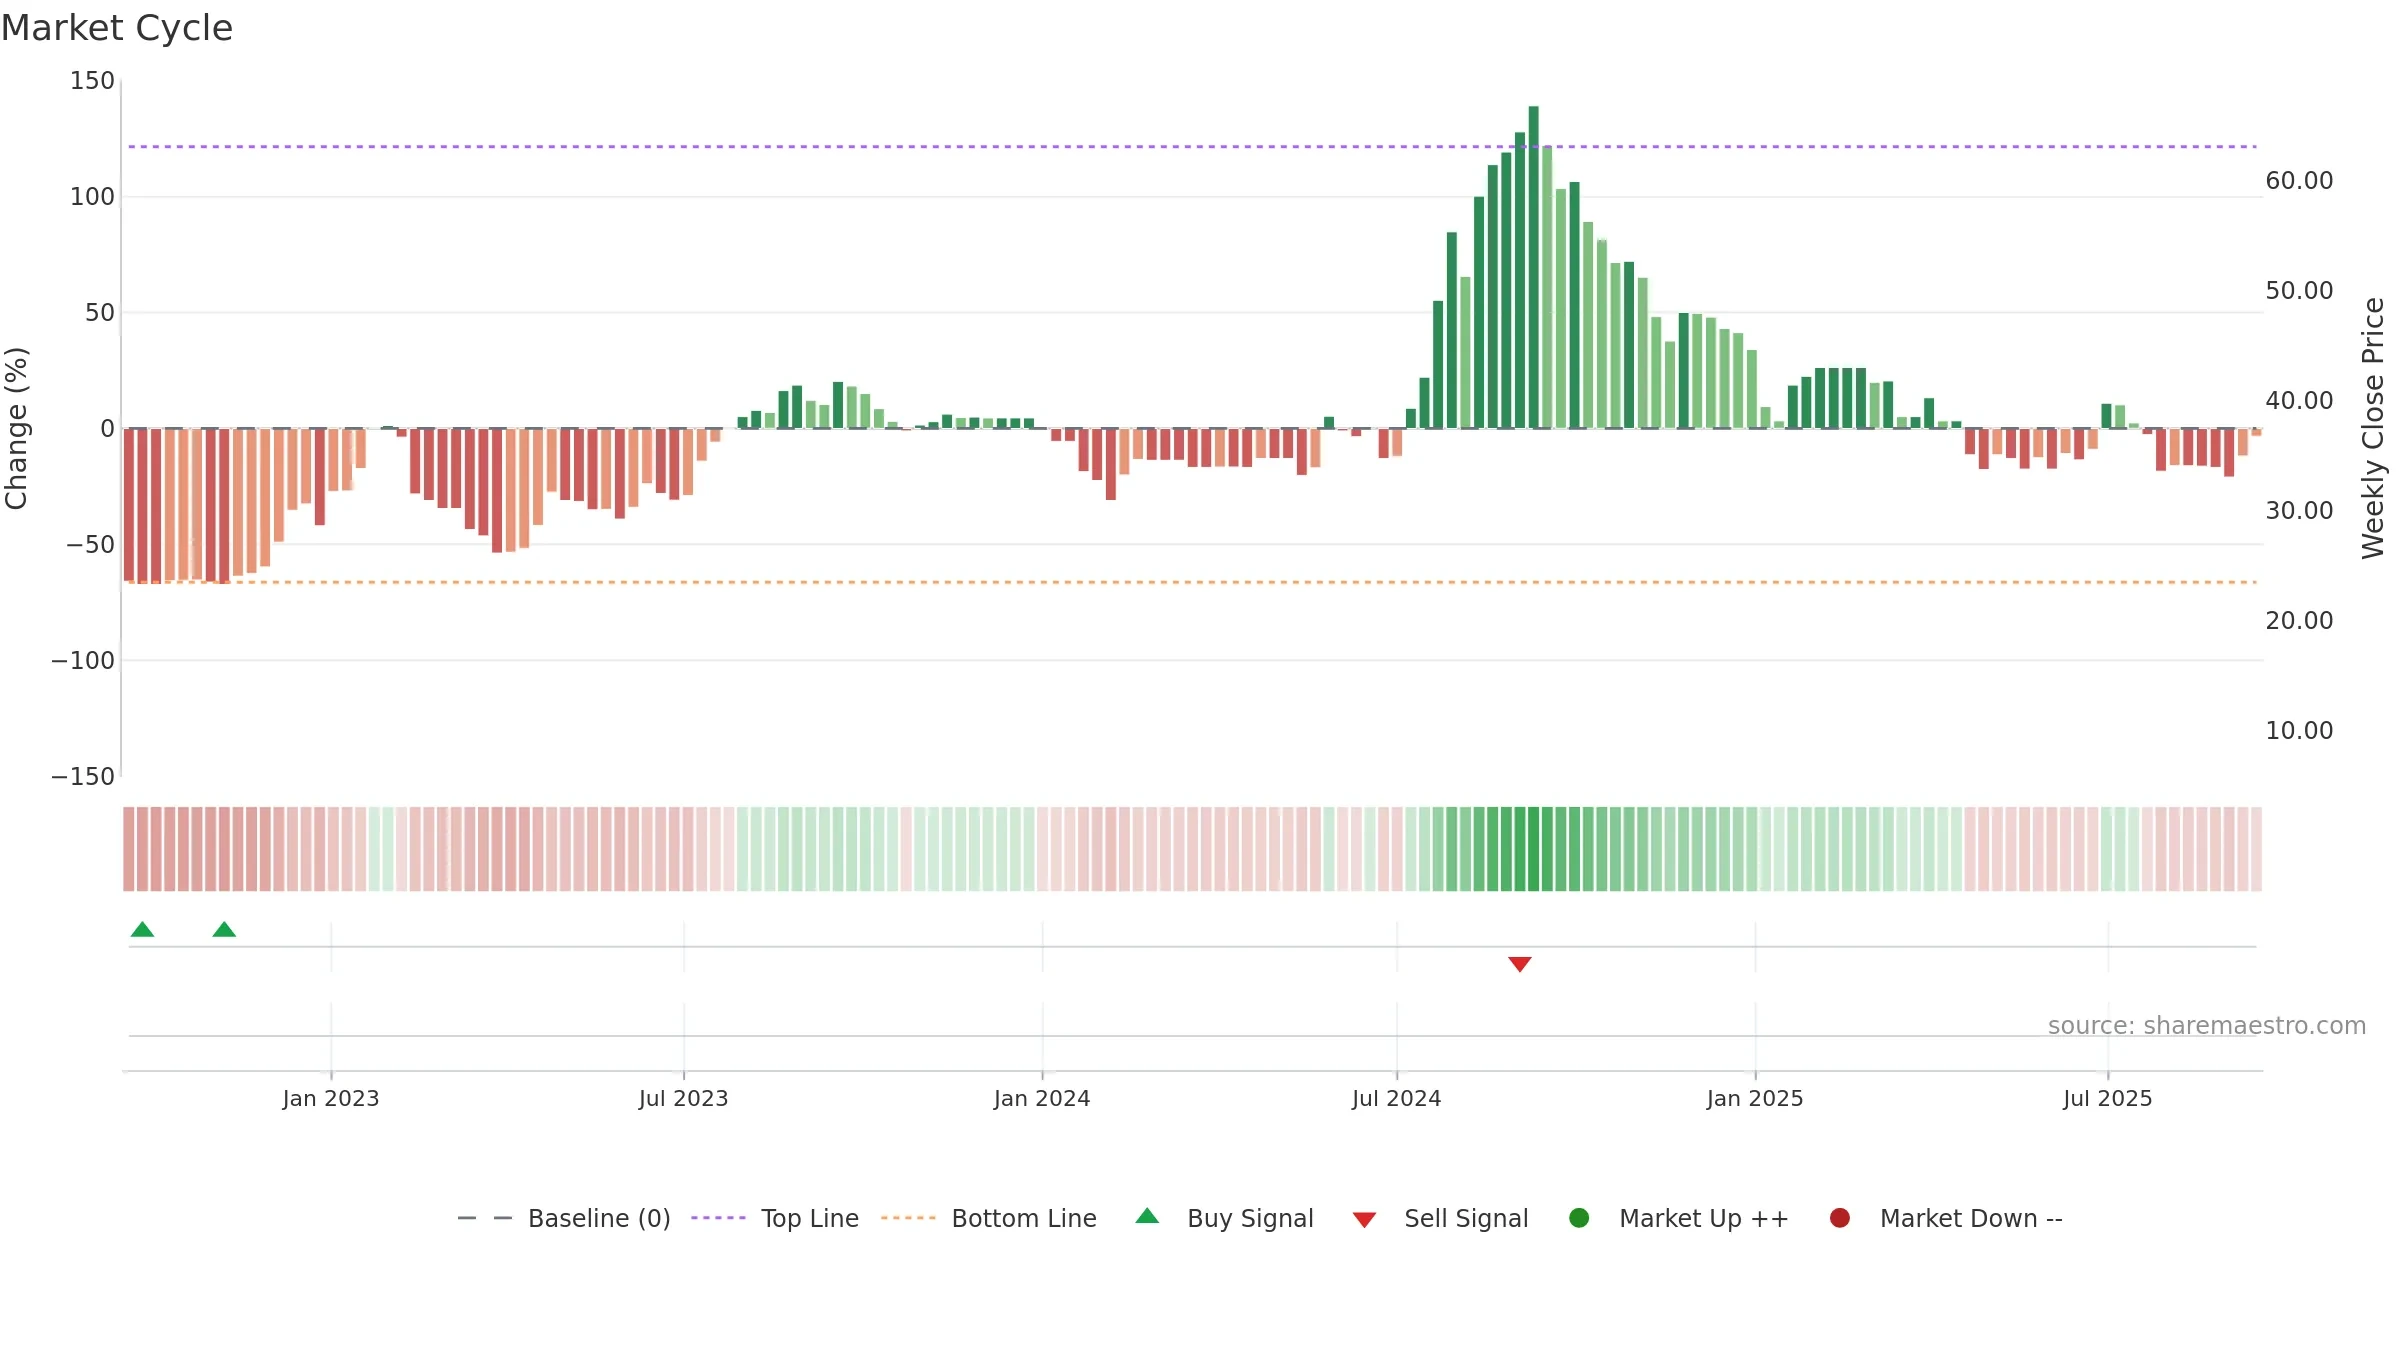Click the Sell Signal legend triangle icon
Image resolution: width=2400 pixels, height=1350 pixels.
[1364, 1220]
